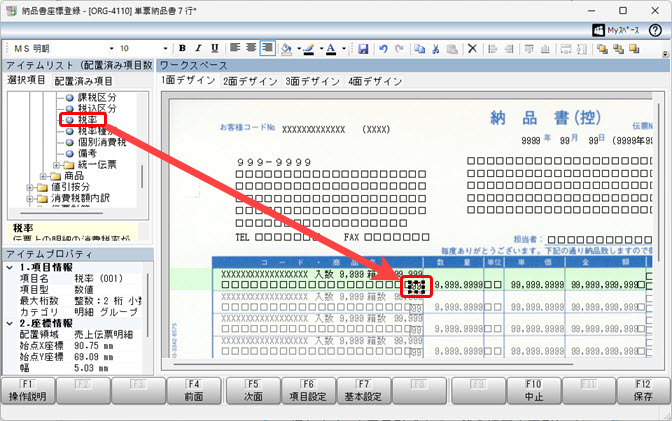
Task: Click the F12 保存 button
Action: (643, 391)
